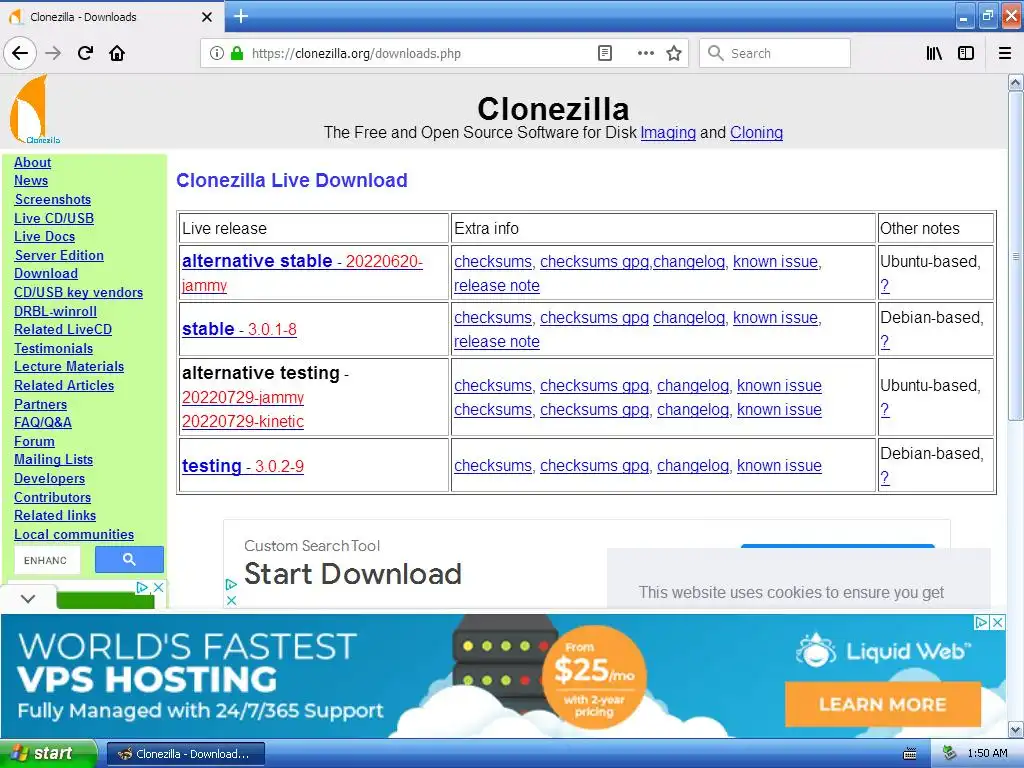Click AdChoices triangle beside Start Download ad
This screenshot has width=1024, height=768.
point(231,584)
